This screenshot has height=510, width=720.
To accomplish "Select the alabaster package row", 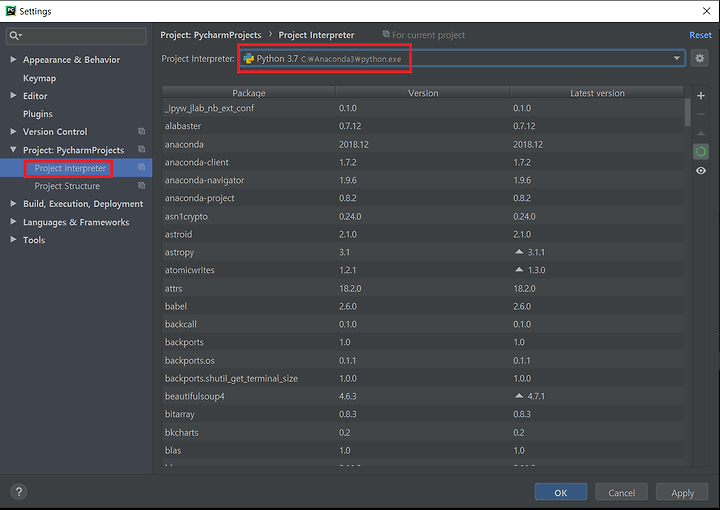I will coord(423,126).
